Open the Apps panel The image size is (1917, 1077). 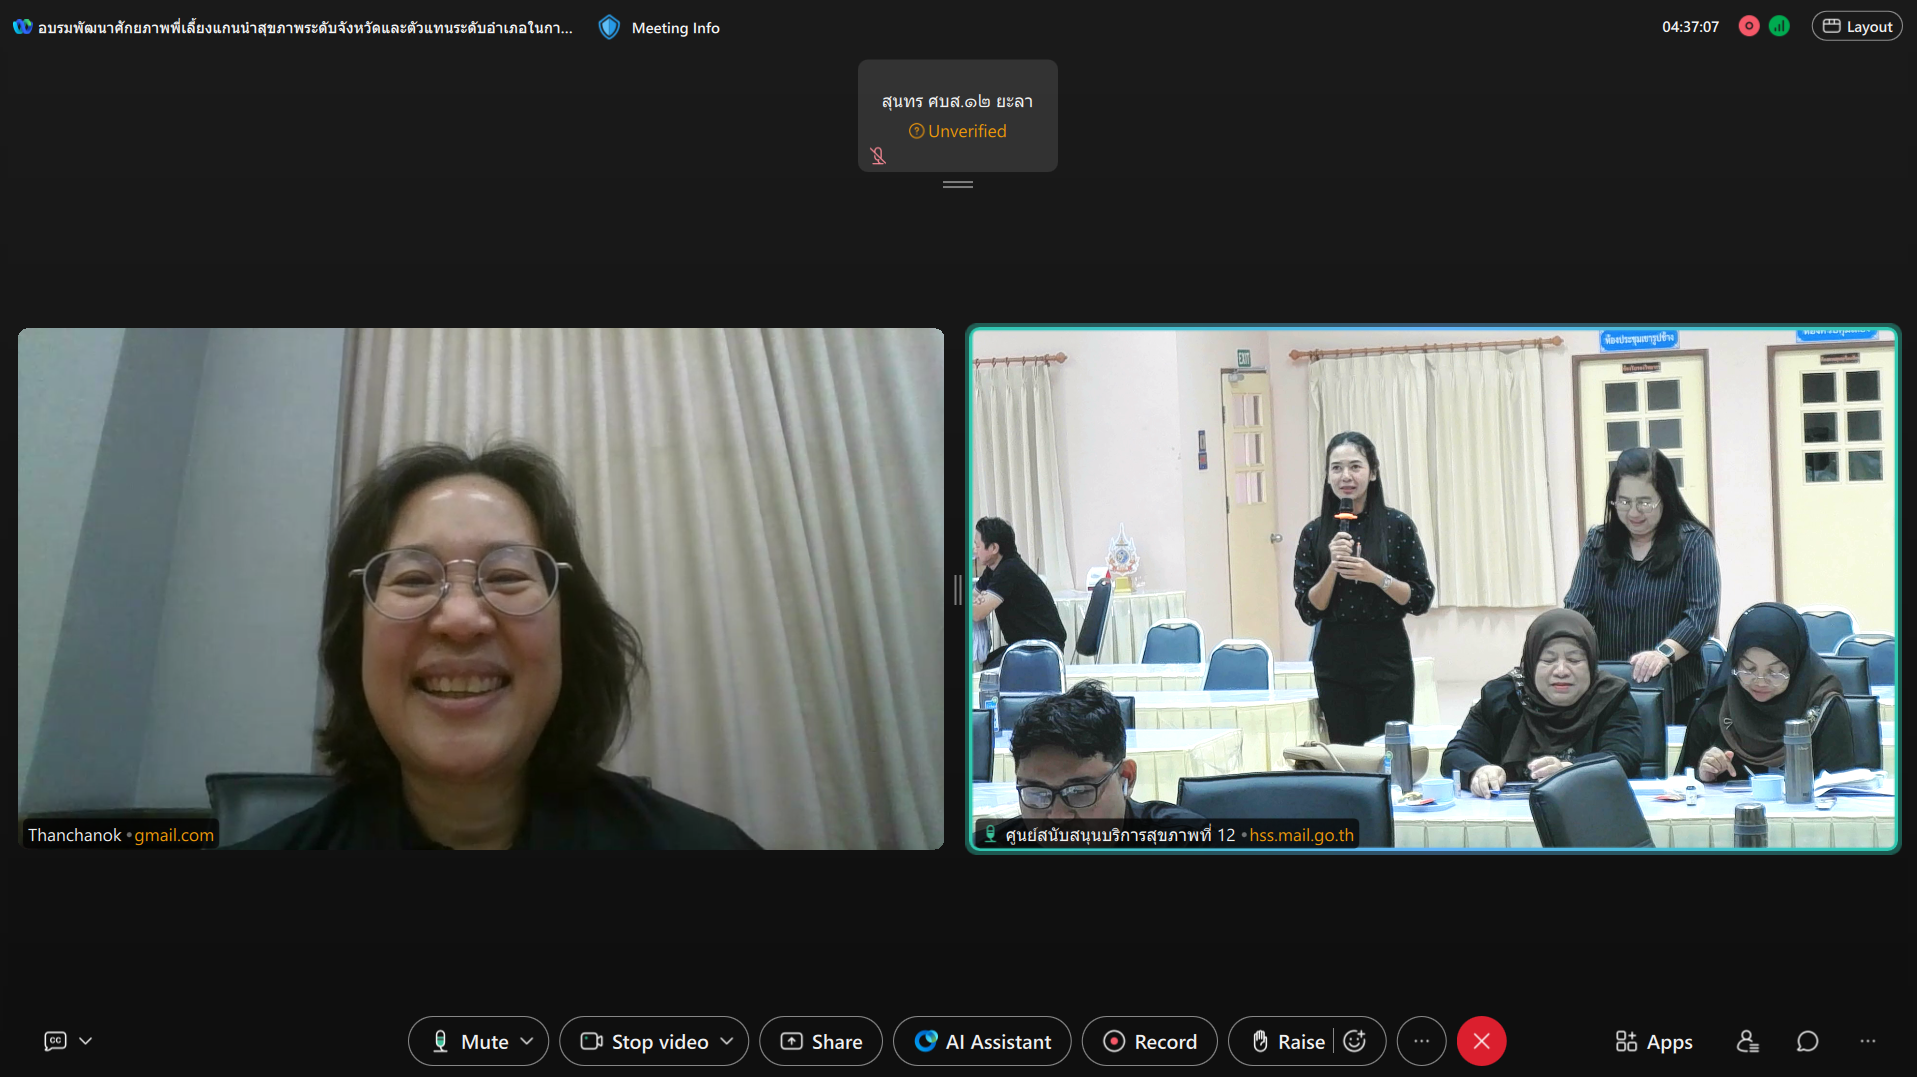click(x=1654, y=1042)
